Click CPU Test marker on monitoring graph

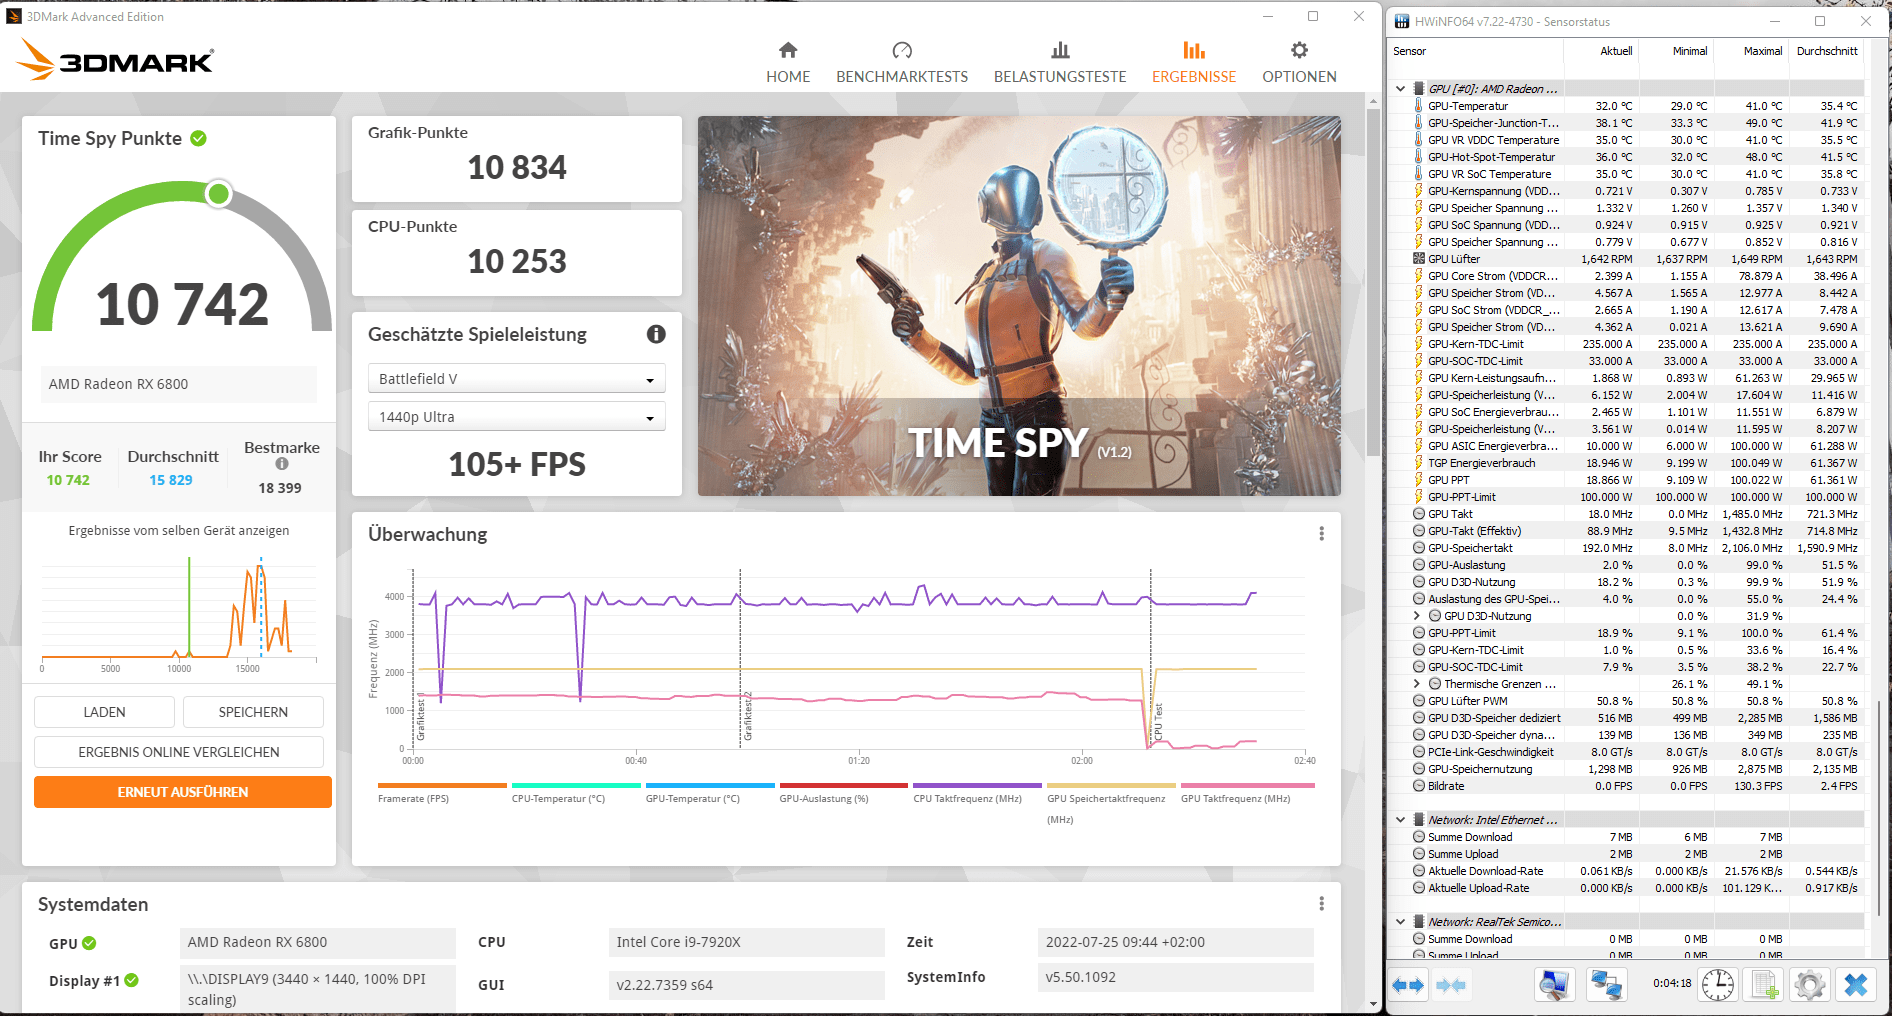[x=1158, y=722]
